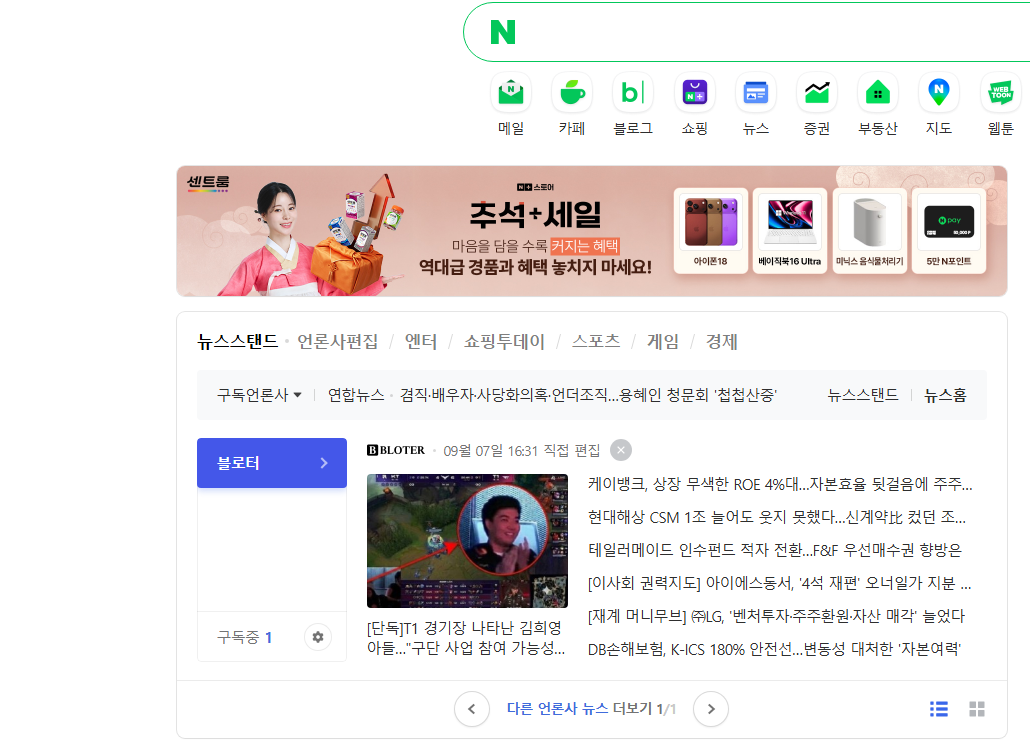Open the Real Estate (부동산) icon
Image resolution: width=1030 pixels, height=747 pixels.
pyautogui.click(x=878, y=93)
